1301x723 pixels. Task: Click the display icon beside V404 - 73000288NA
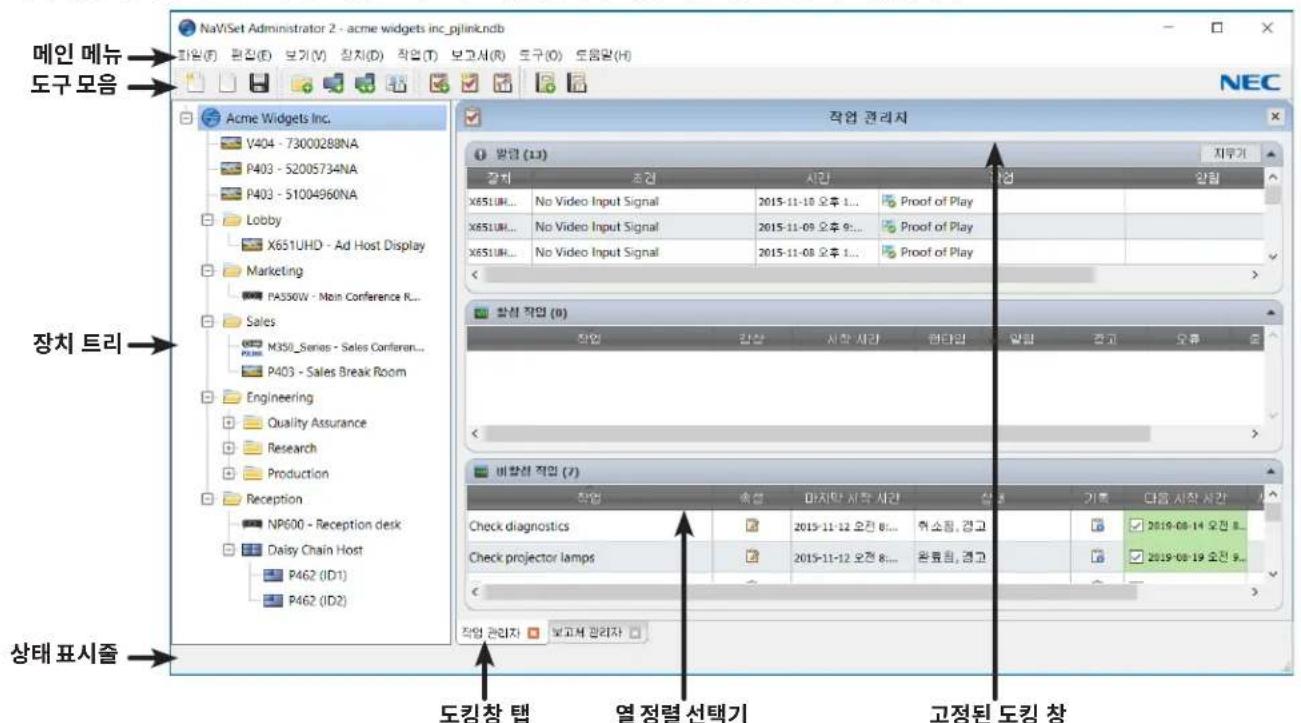(x=229, y=144)
